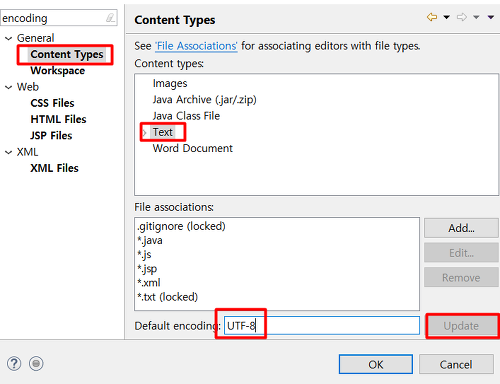The height and width of the screenshot is (384, 500).
Task: Select the Text content type
Action: click(163, 132)
